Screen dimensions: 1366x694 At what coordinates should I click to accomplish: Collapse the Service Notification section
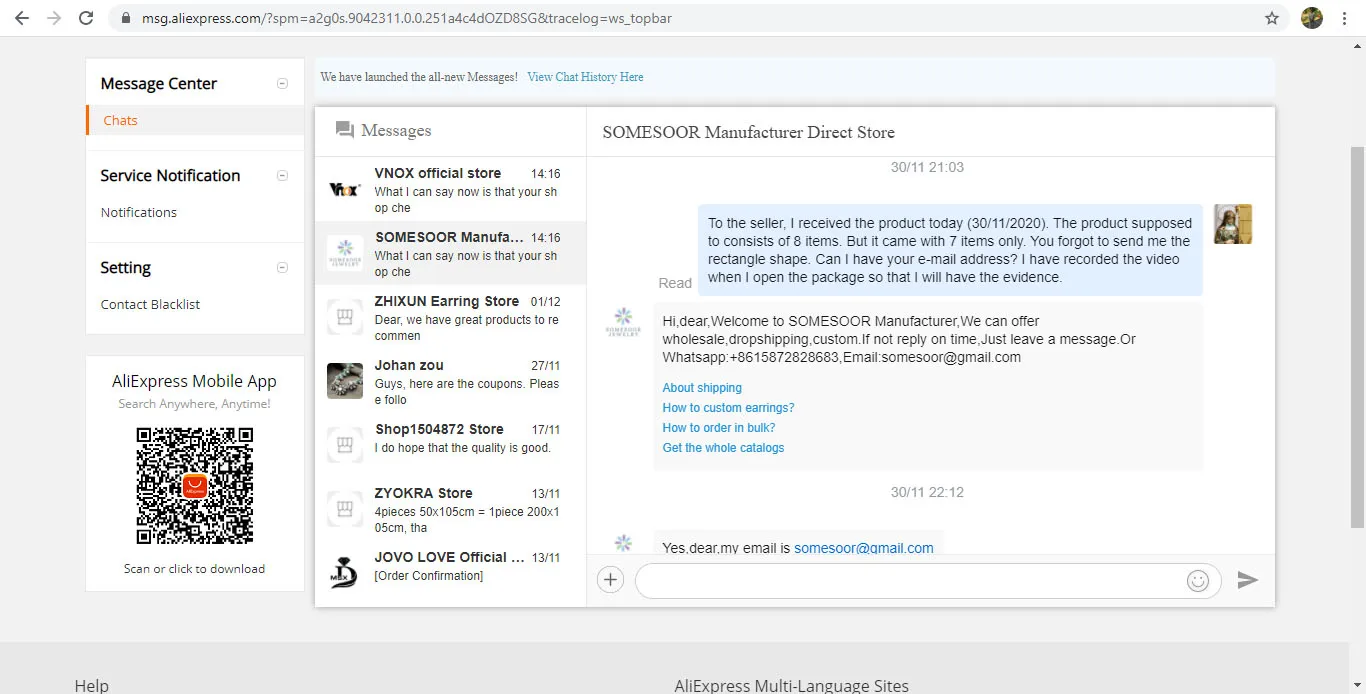pos(282,176)
